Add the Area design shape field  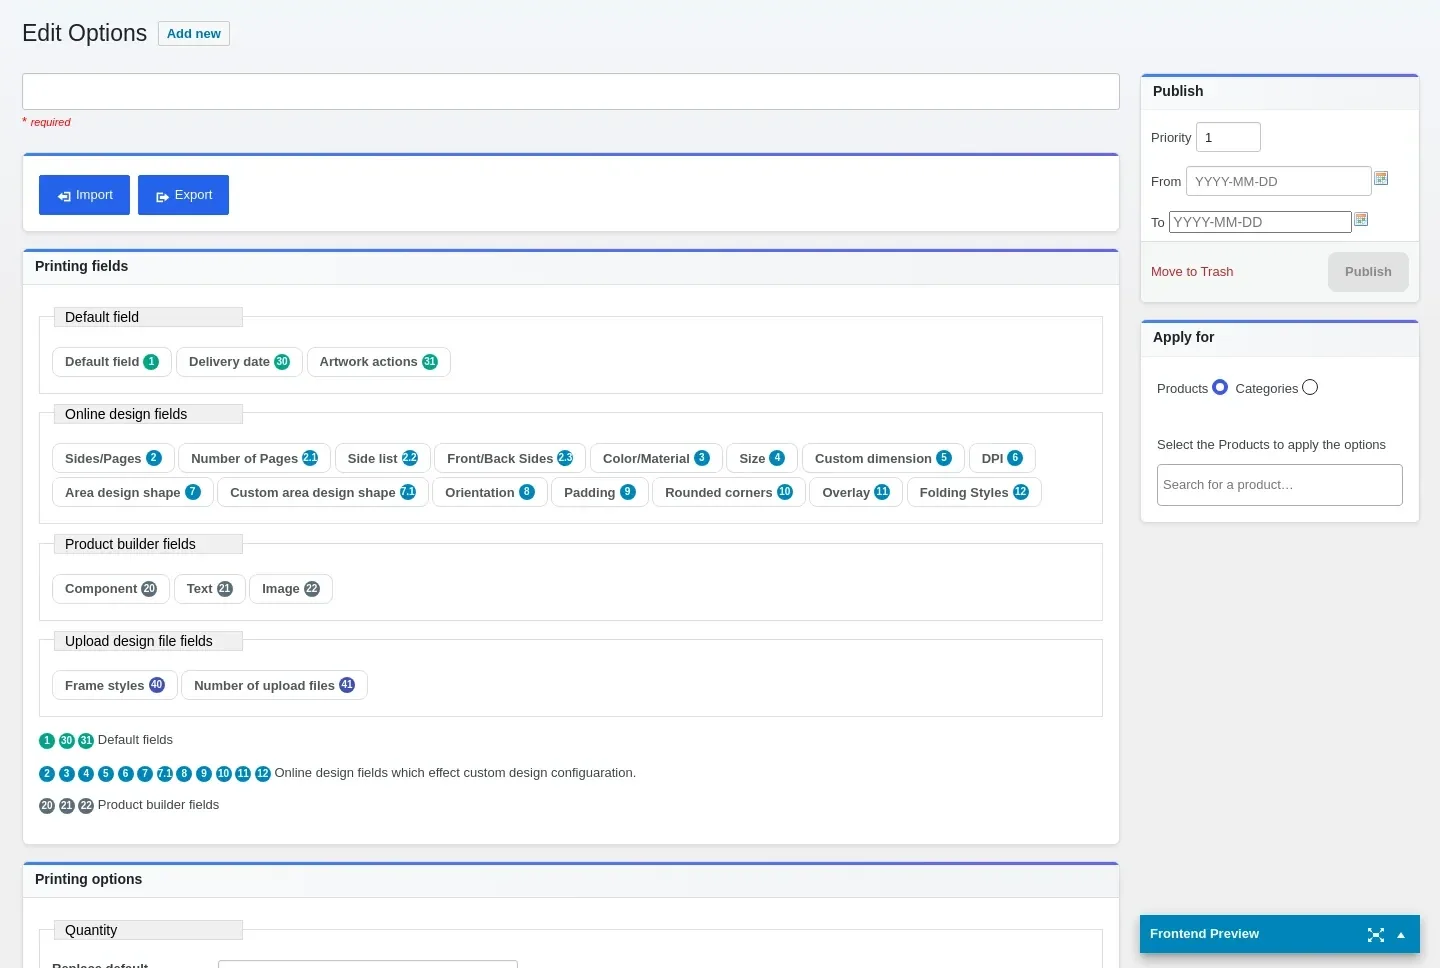133,493
